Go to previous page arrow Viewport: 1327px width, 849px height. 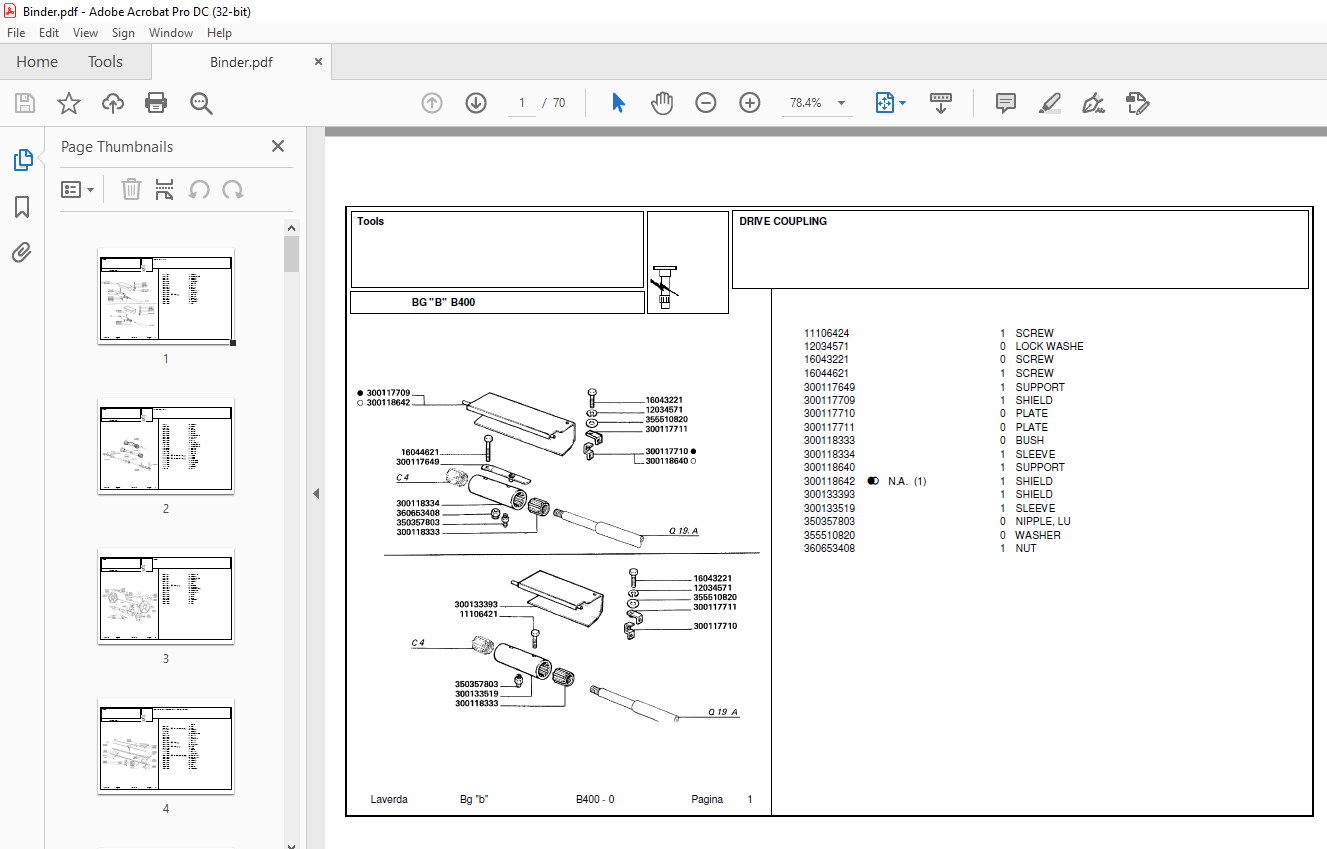(432, 103)
